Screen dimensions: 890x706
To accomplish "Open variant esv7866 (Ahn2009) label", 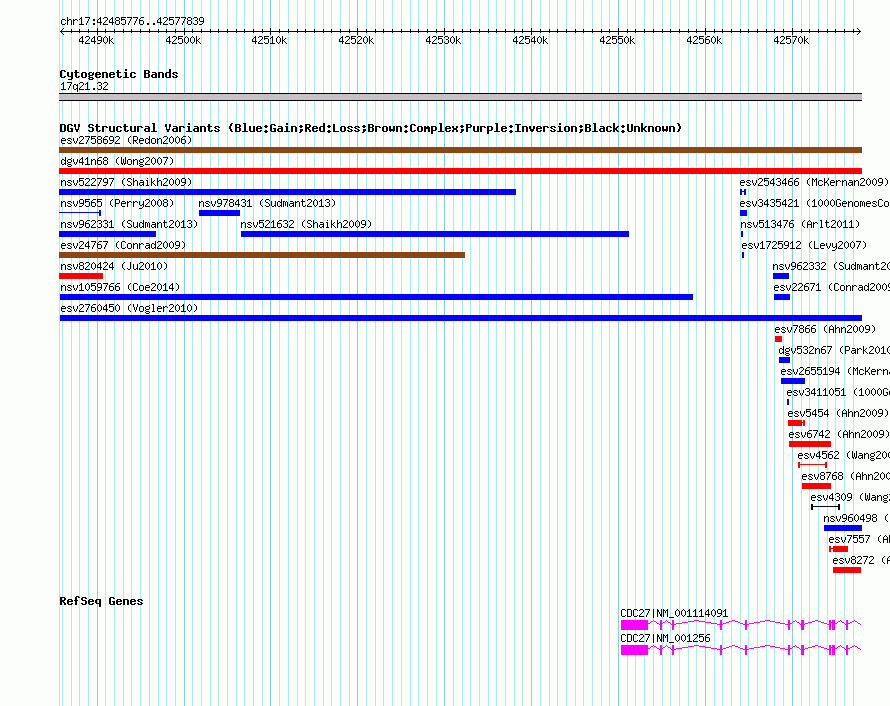I will [x=825, y=329].
